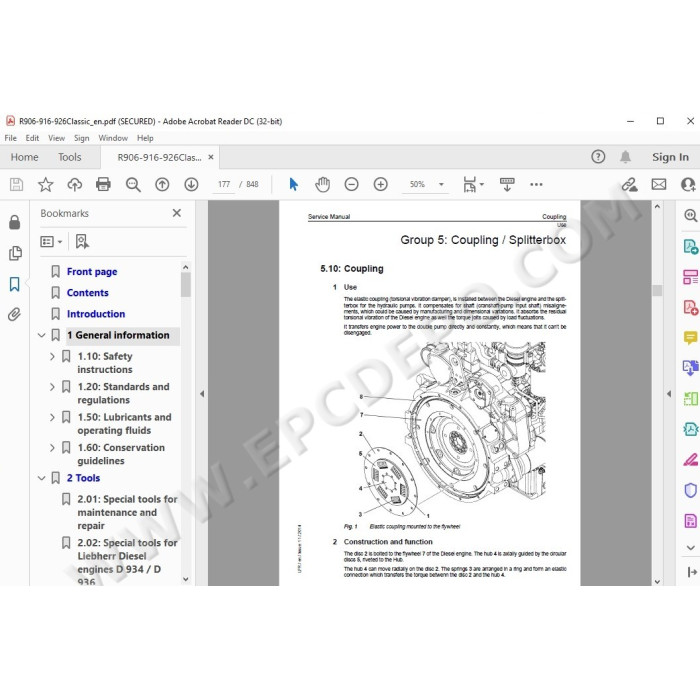Screen dimensions: 700x700
Task: Upload file to cloud icon
Action: 75,184
